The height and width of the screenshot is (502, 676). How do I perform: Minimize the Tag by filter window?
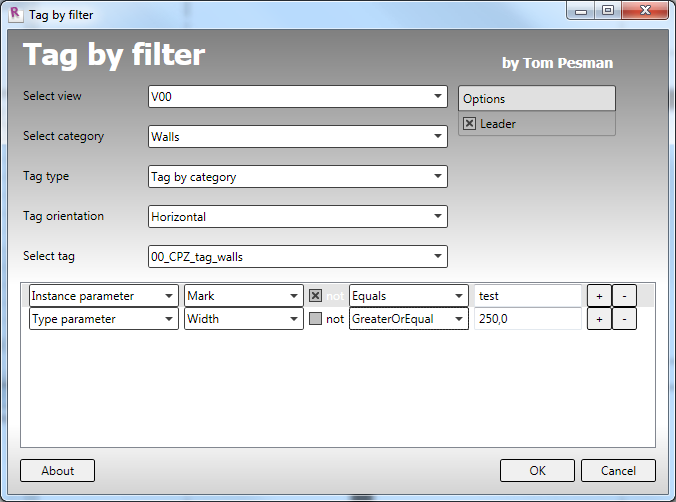pos(581,11)
